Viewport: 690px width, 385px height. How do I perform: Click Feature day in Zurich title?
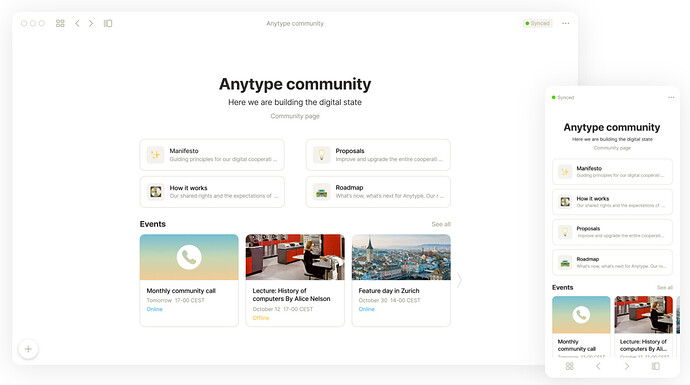(389, 291)
